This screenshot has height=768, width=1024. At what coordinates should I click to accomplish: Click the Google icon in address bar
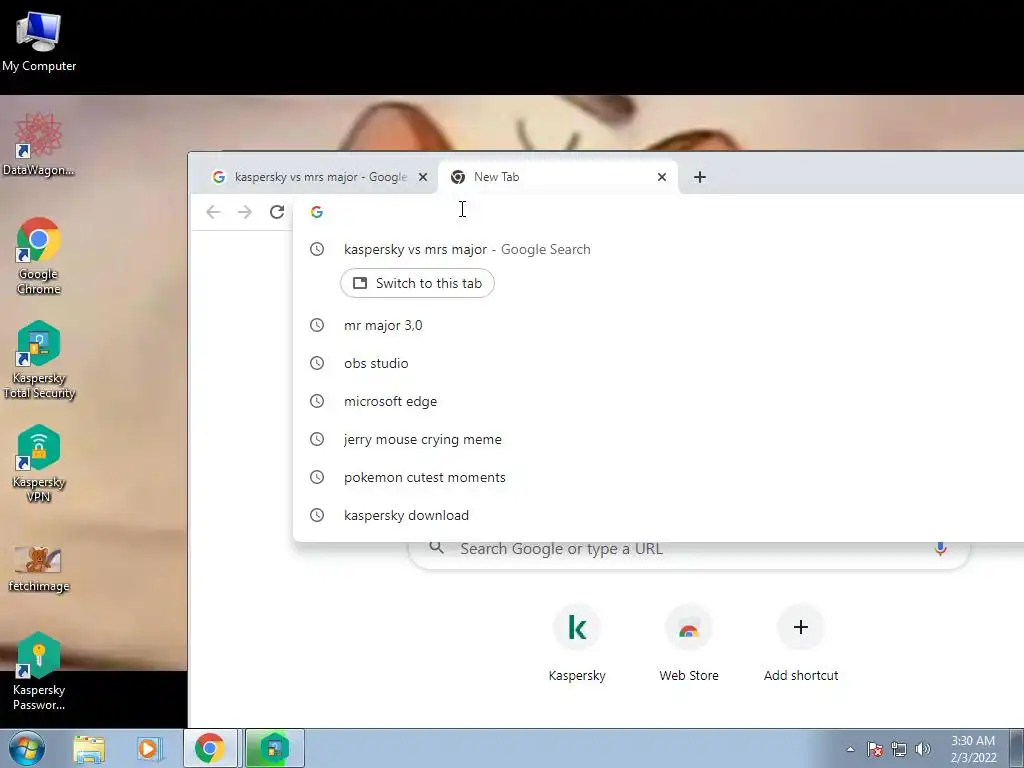tap(317, 212)
